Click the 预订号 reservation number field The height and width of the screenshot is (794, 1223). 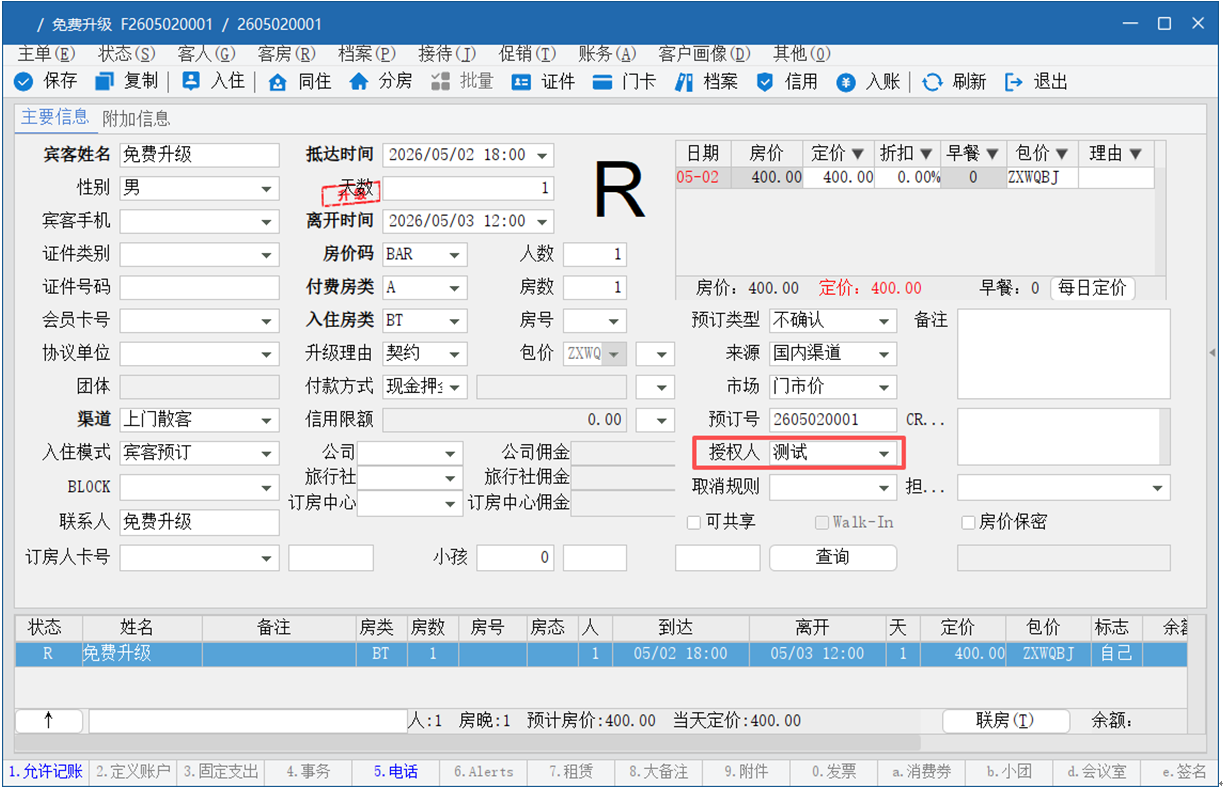[x=832, y=419]
